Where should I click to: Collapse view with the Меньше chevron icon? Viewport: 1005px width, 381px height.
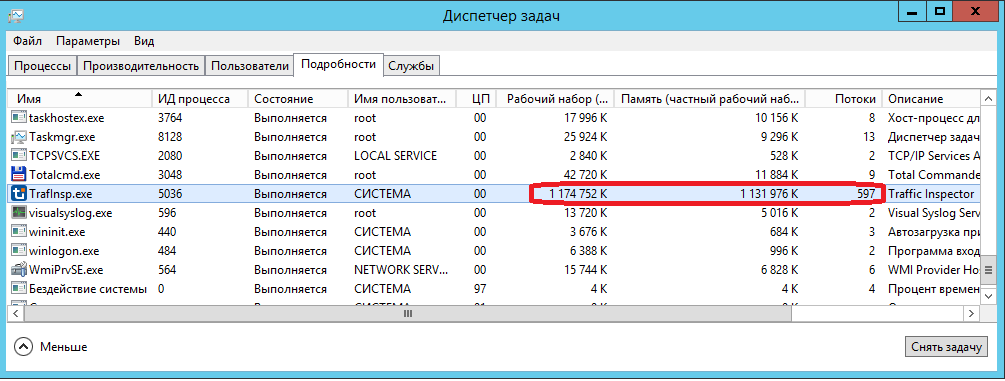[x=23, y=347]
